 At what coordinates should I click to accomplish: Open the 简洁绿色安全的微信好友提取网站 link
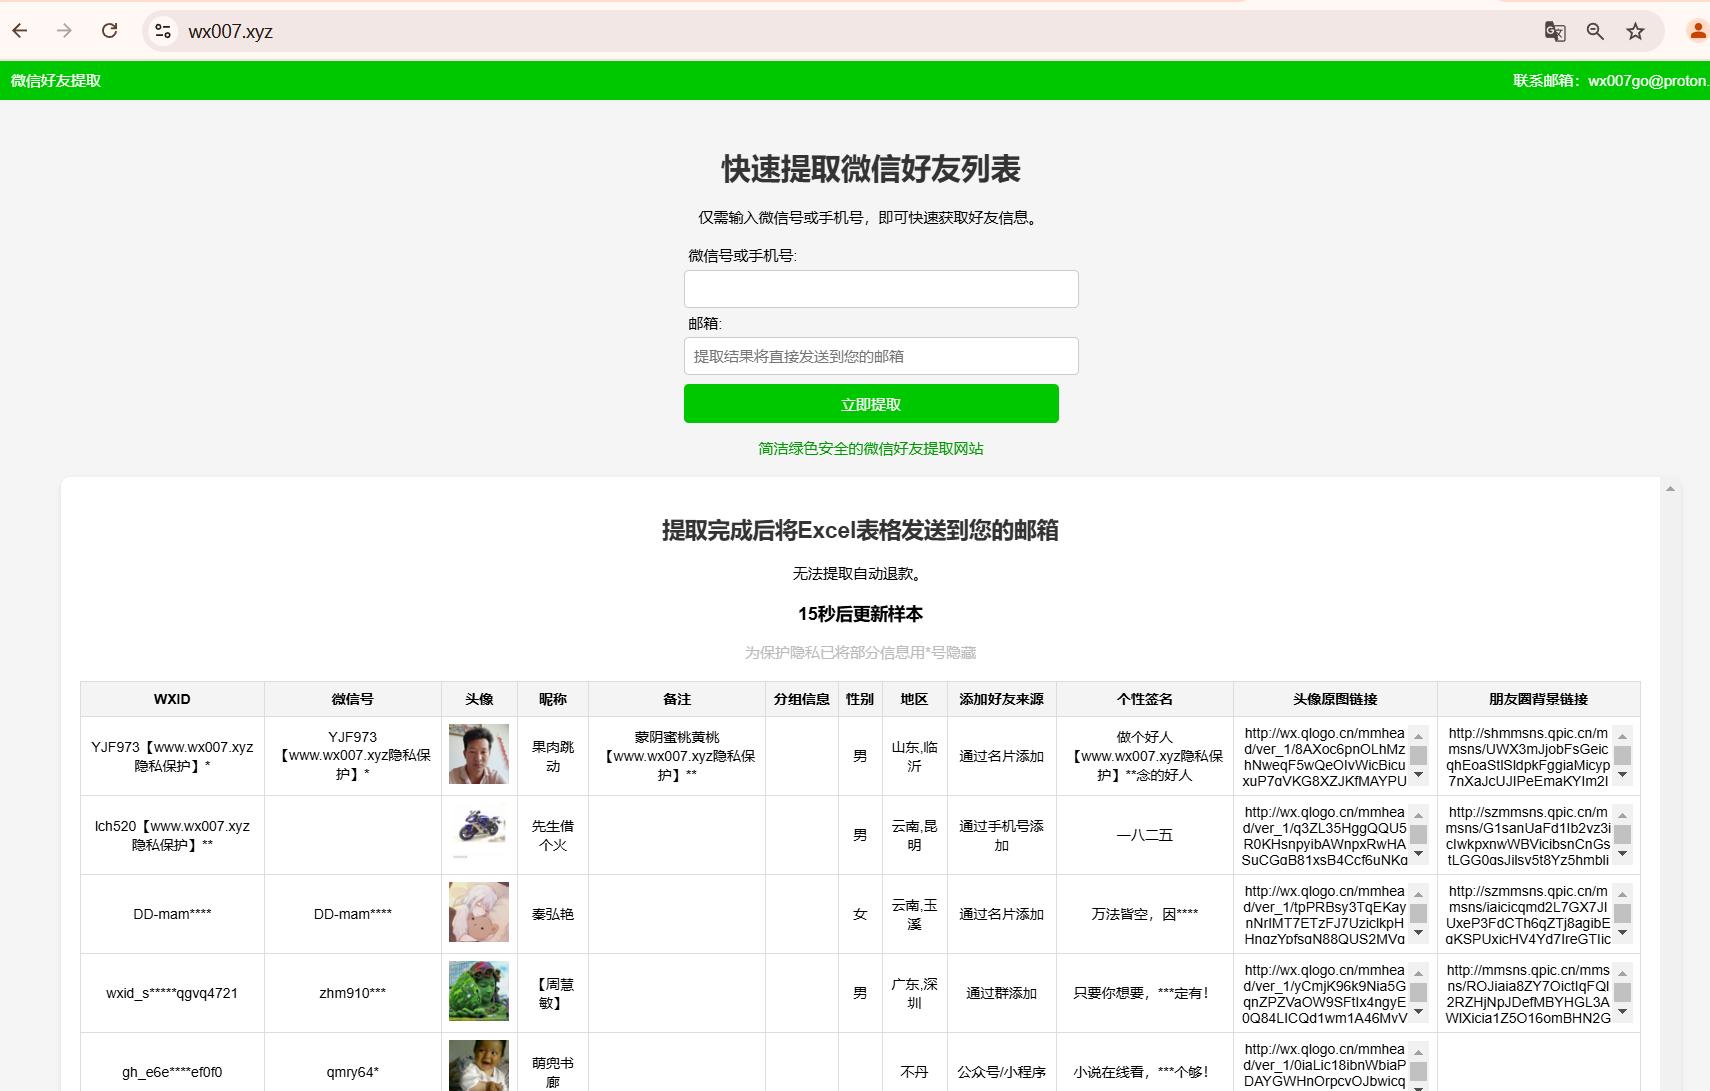[871, 449]
